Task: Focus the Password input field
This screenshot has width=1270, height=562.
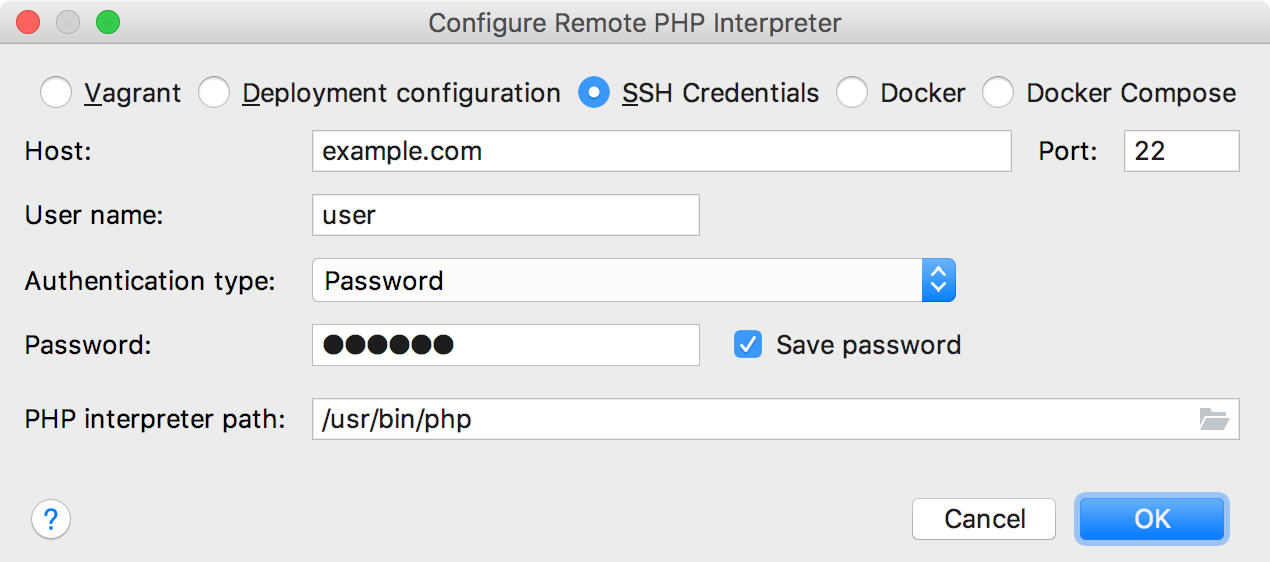Action: click(505, 345)
